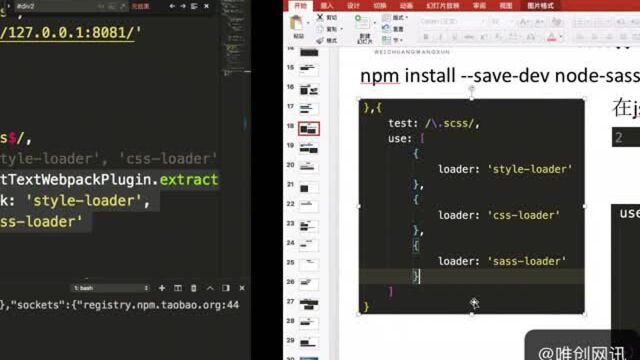Image resolution: width=640 pixels, height=360 pixels.
Task: Open the terminal selector '1: bash' dropdown
Action: click(111, 288)
